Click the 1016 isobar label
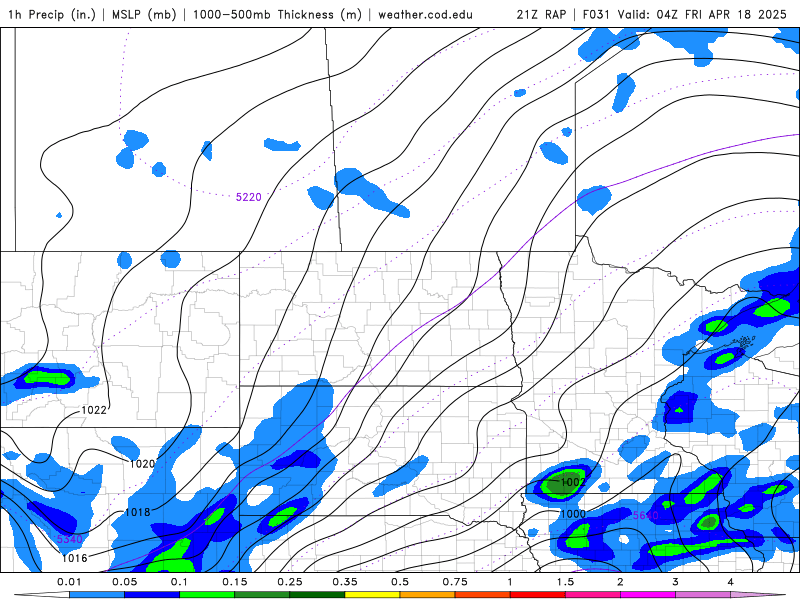The width and height of the screenshot is (800, 600). (75, 558)
